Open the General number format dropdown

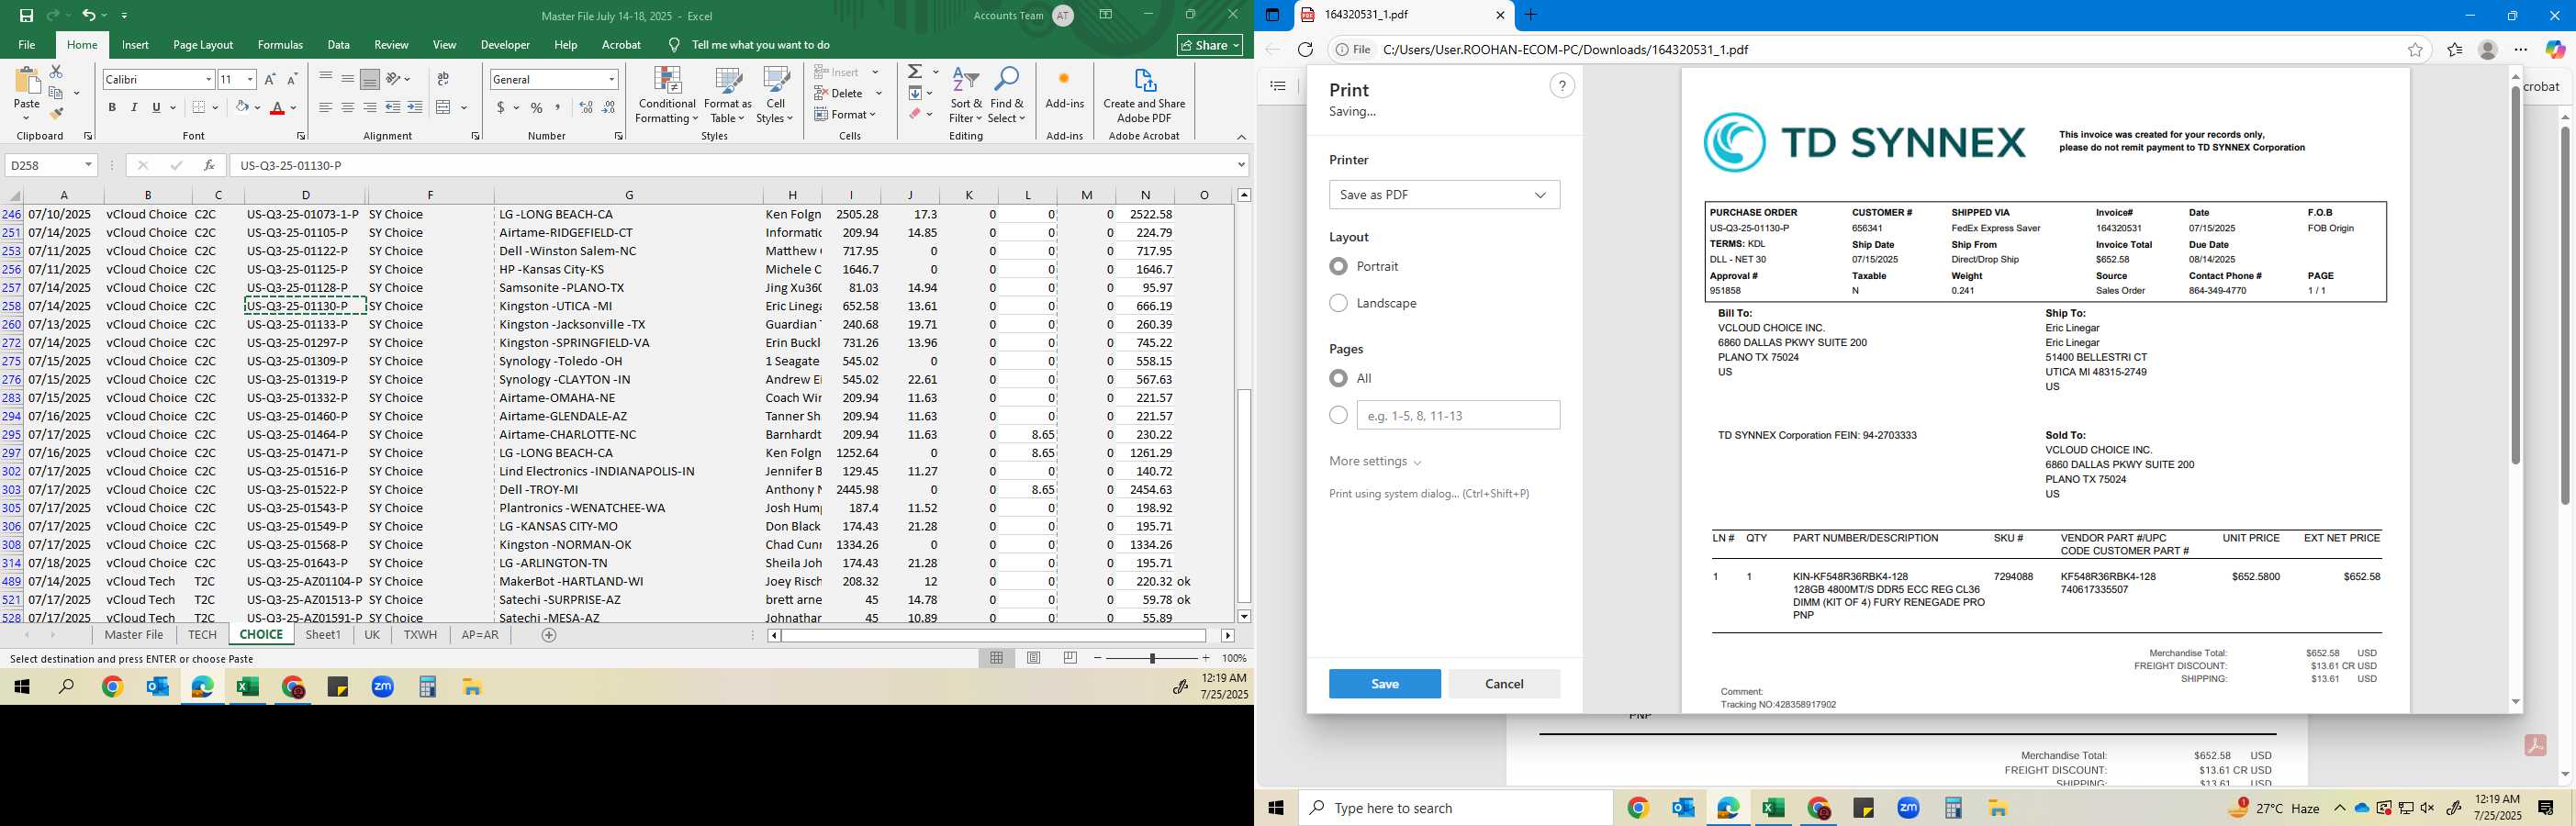pyautogui.click(x=611, y=79)
